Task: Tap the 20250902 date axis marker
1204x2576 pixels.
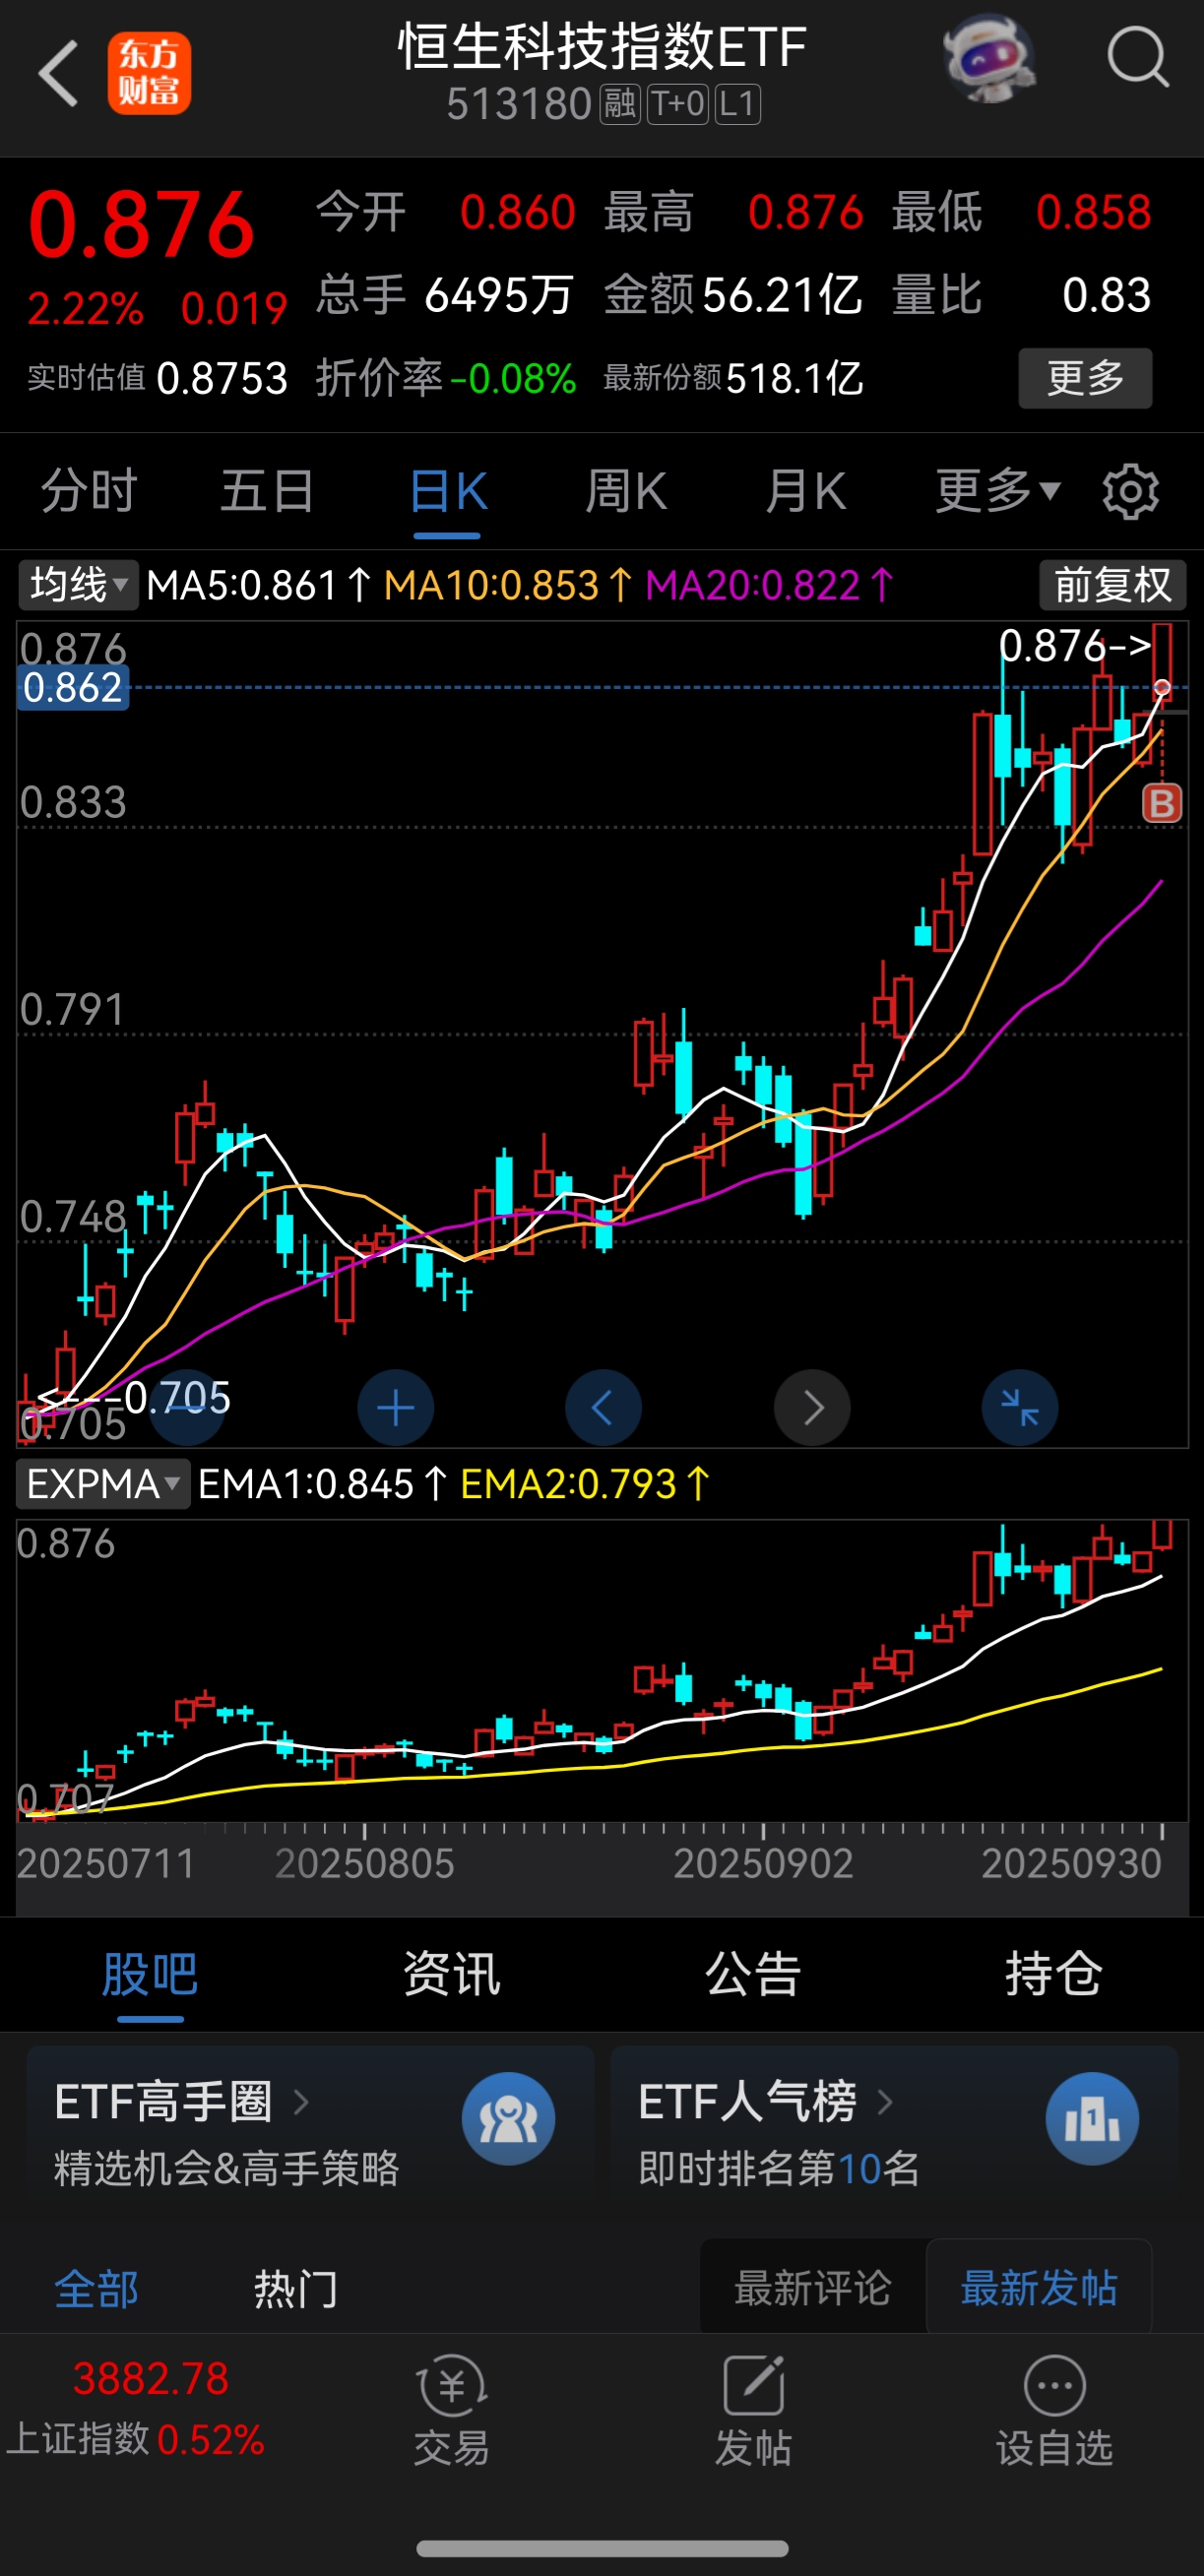Action: [x=763, y=1863]
